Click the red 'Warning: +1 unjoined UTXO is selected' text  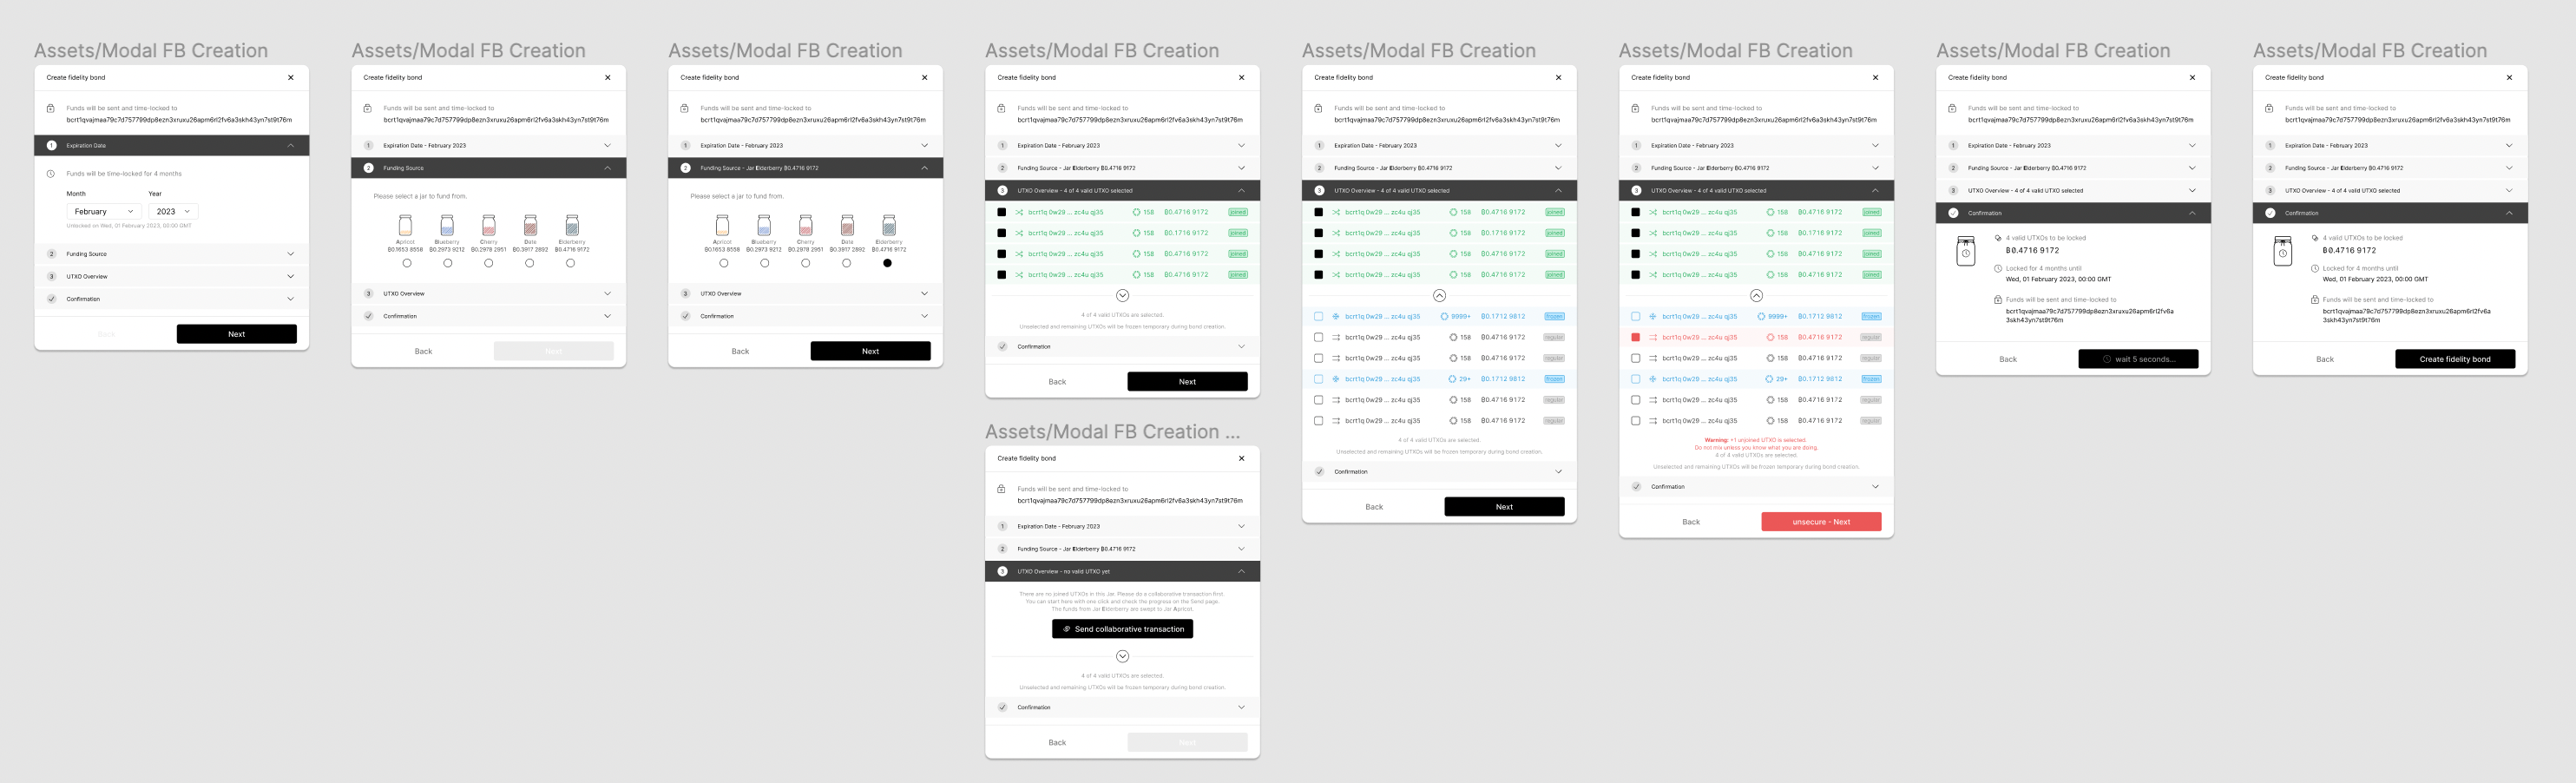pyautogui.click(x=1756, y=440)
